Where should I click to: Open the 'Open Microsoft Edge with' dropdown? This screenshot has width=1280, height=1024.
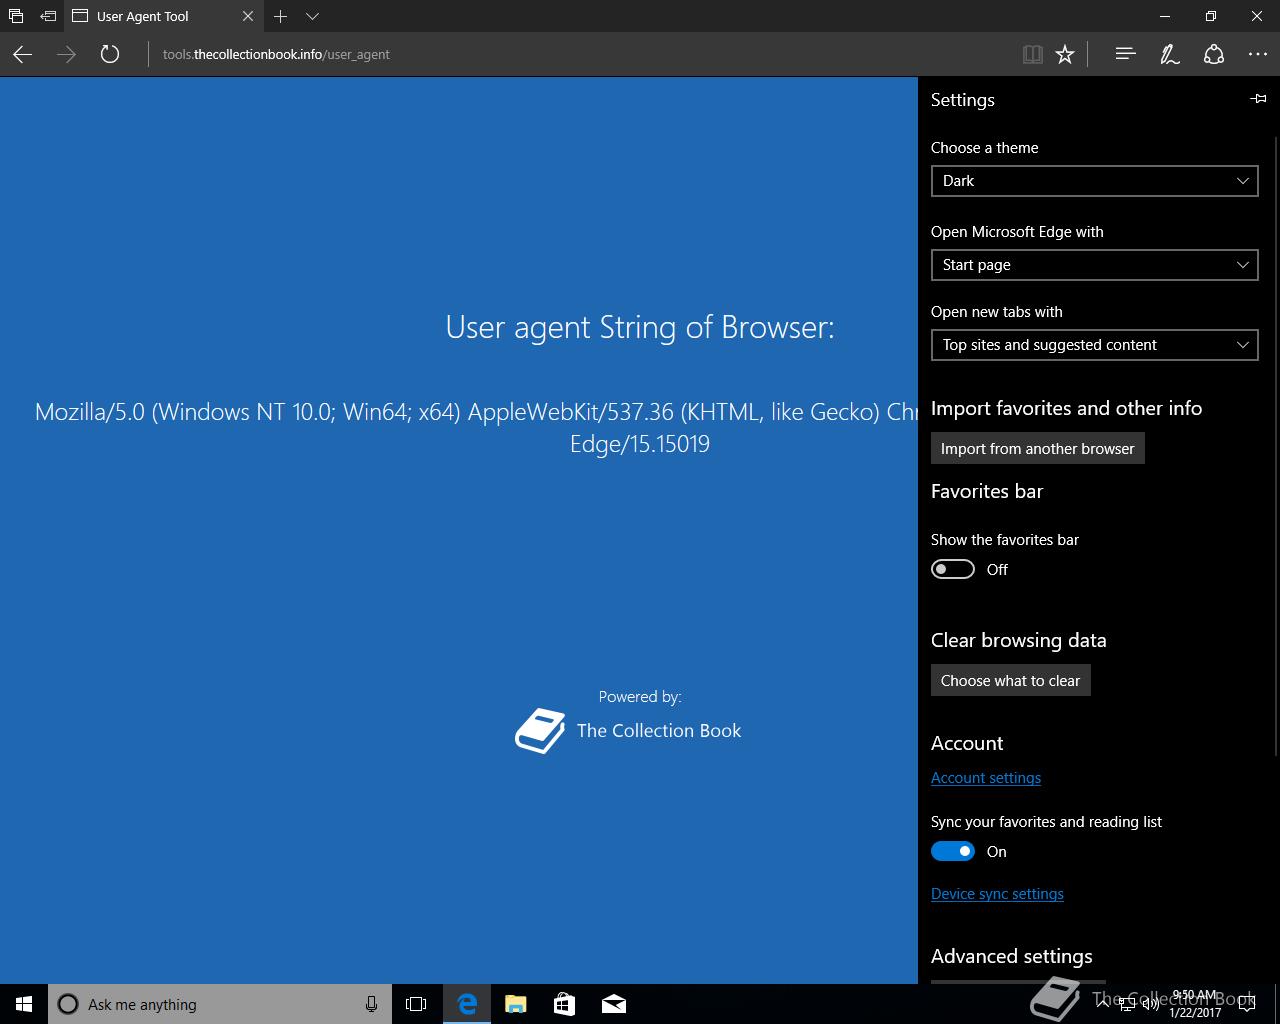click(x=1094, y=265)
